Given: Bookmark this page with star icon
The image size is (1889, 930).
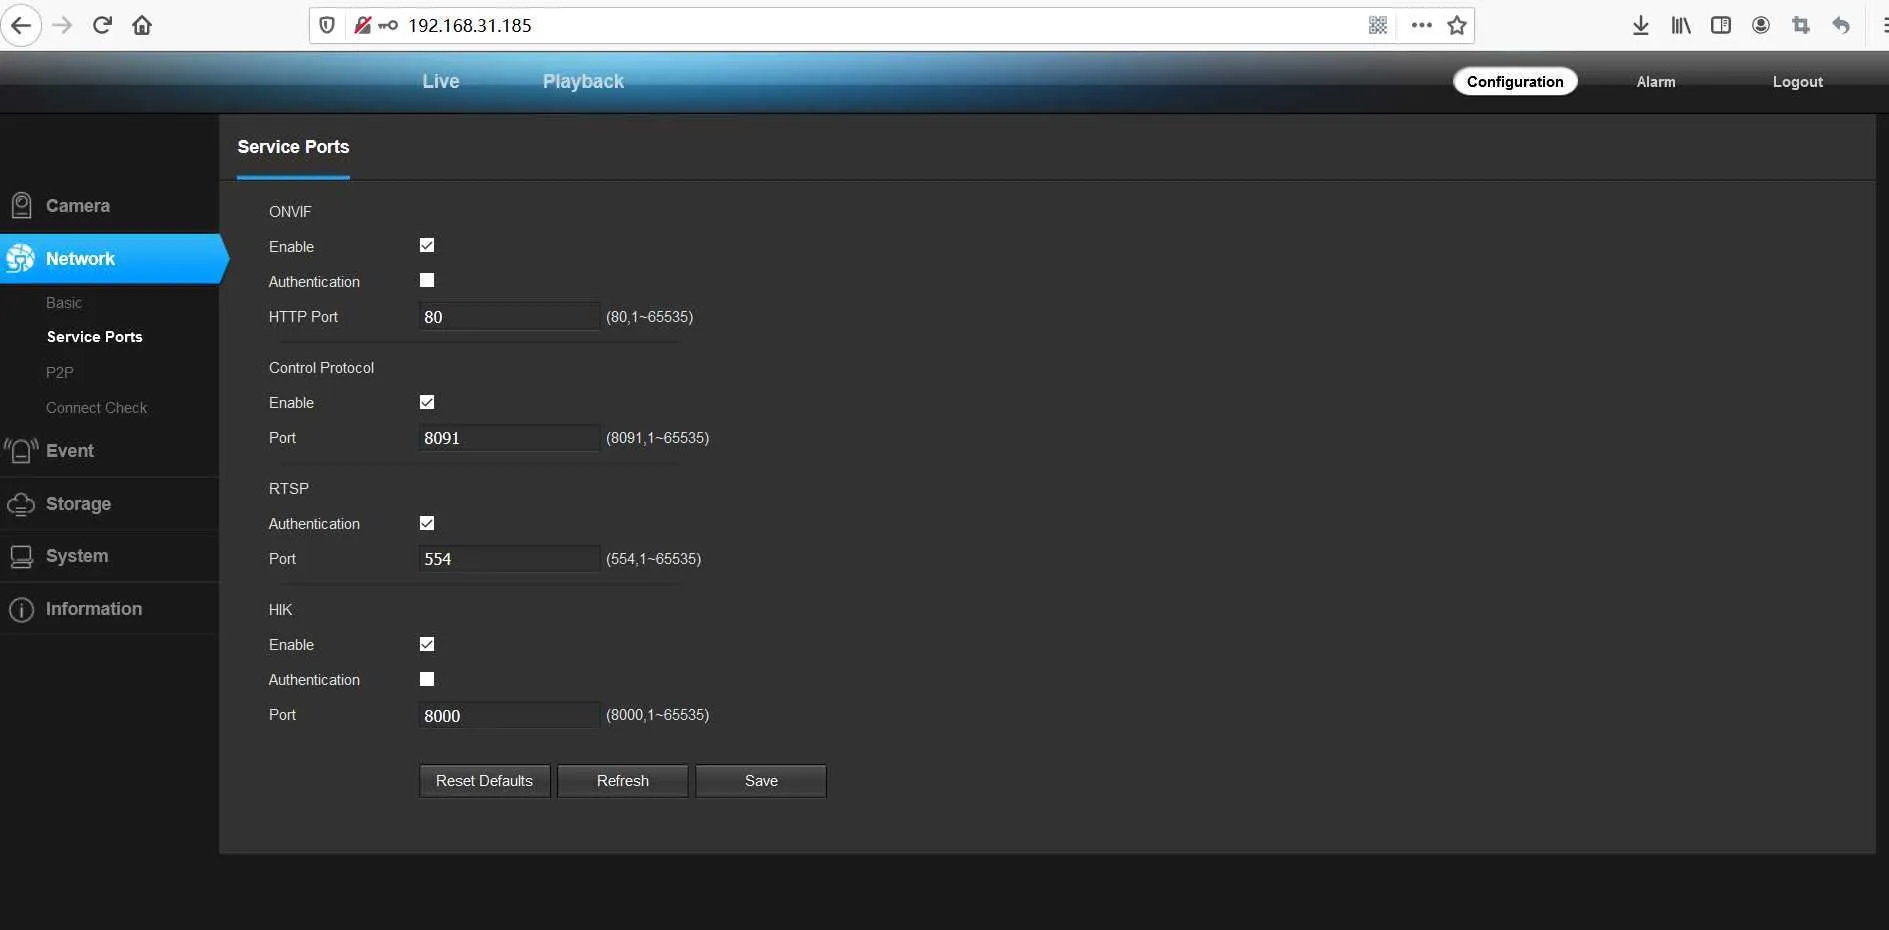Looking at the screenshot, I should pyautogui.click(x=1457, y=25).
